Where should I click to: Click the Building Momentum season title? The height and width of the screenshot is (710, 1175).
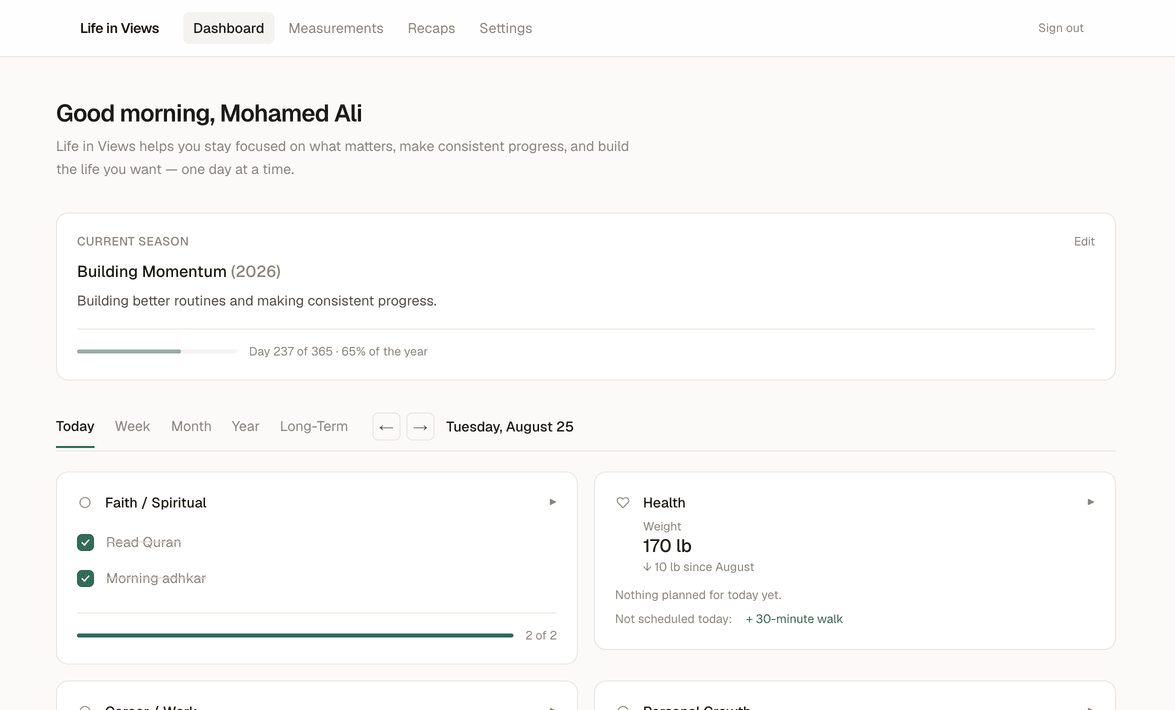(x=179, y=271)
